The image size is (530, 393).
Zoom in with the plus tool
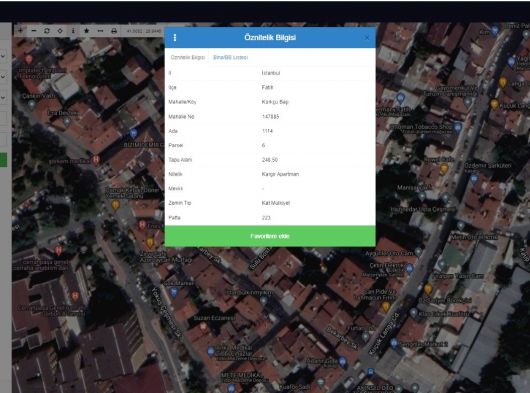tap(21, 31)
